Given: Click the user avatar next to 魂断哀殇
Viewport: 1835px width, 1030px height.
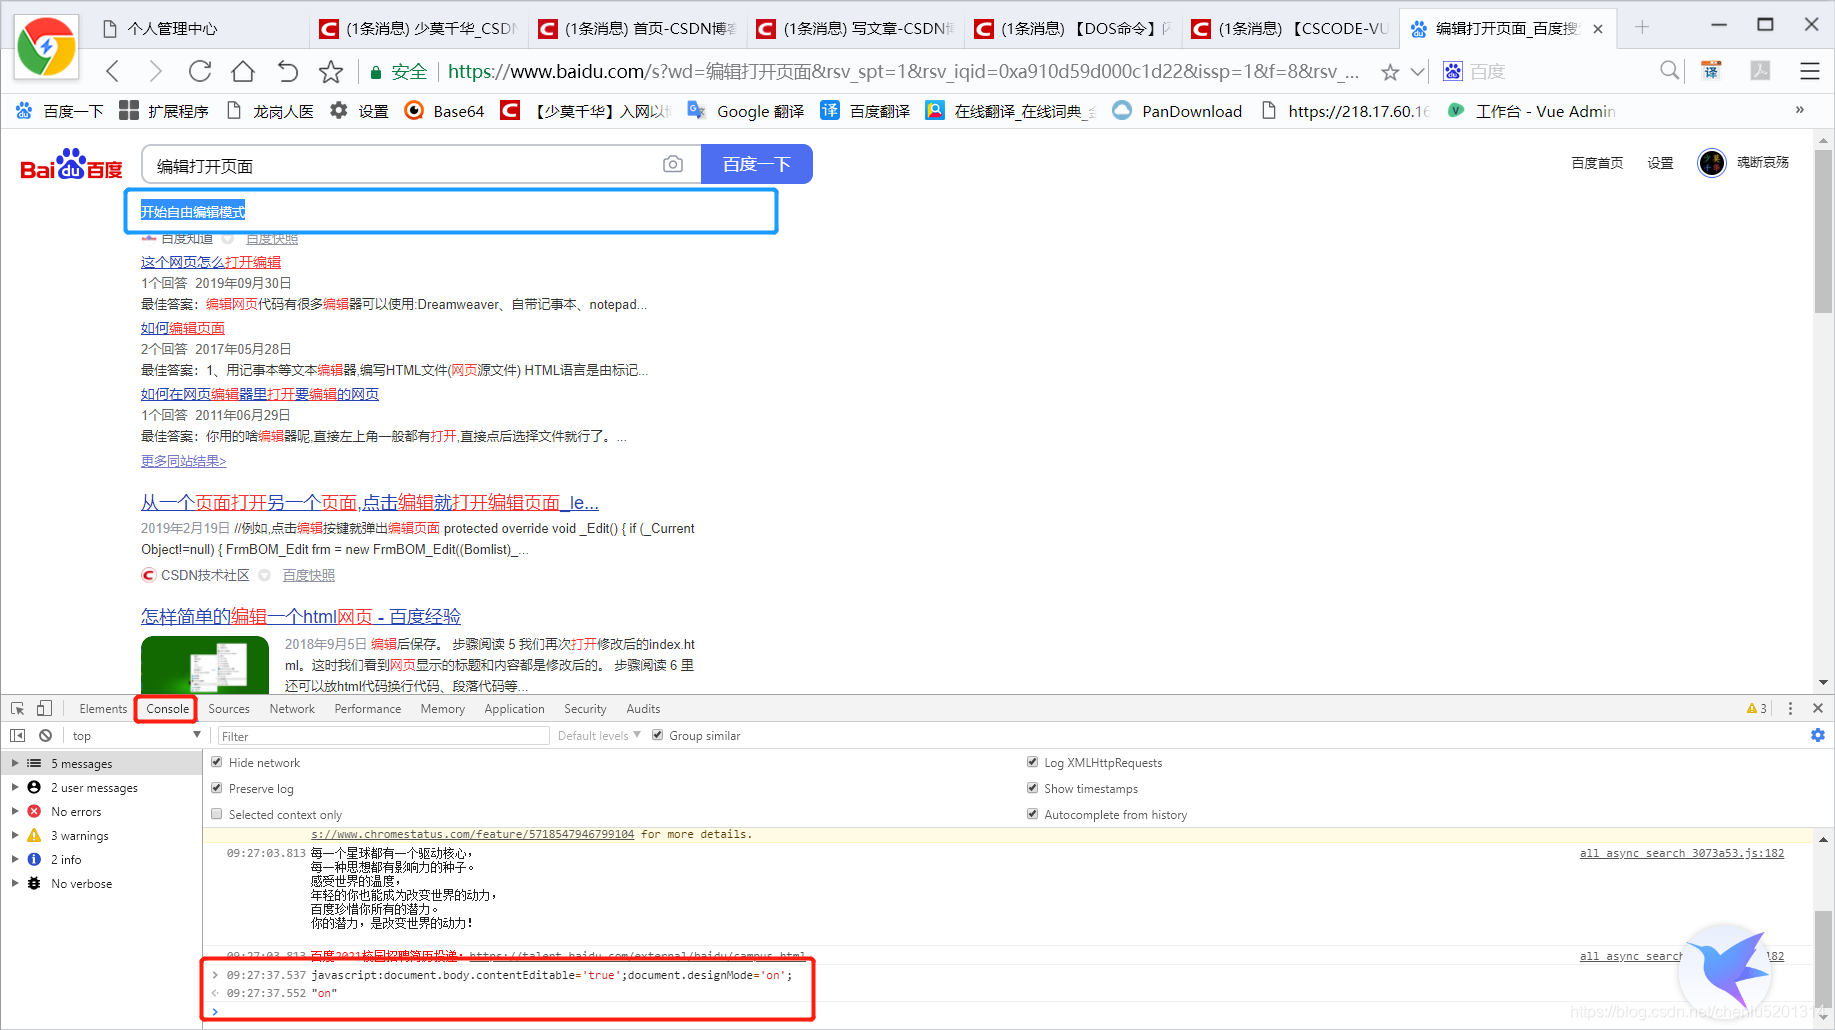Looking at the screenshot, I should click(x=1711, y=162).
